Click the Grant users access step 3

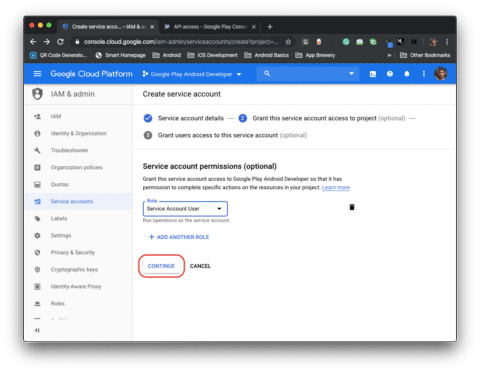pos(225,135)
